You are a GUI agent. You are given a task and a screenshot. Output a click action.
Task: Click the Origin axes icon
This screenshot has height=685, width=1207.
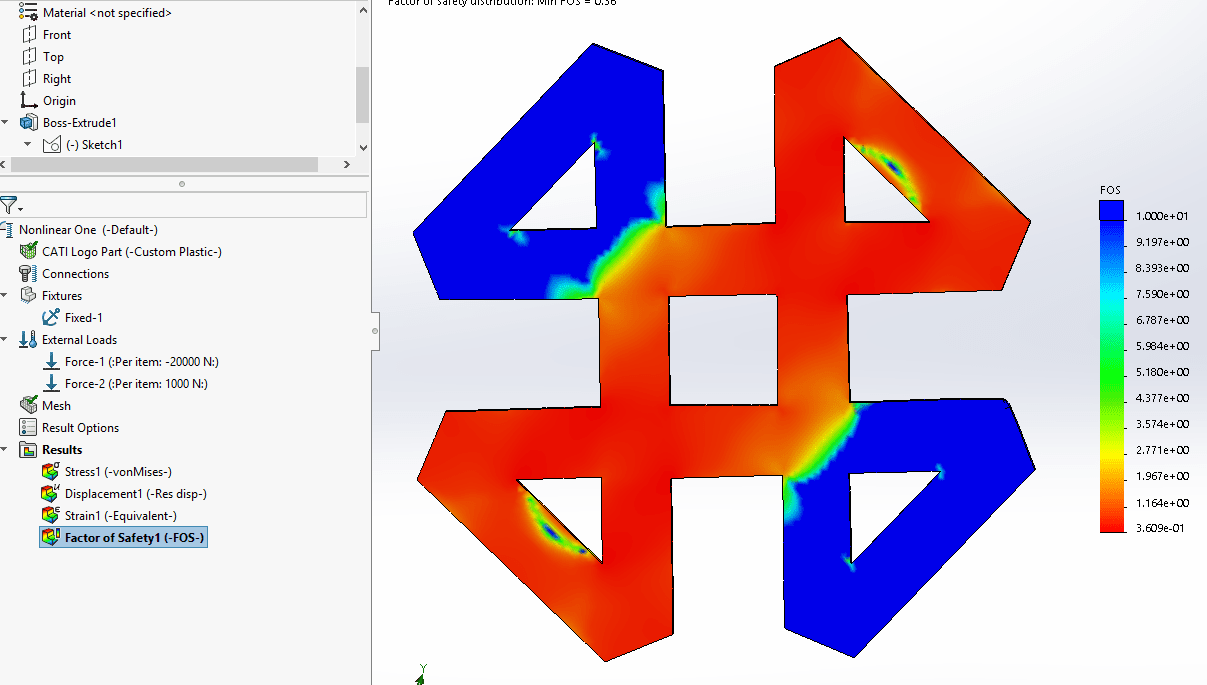[x=28, y=100]
